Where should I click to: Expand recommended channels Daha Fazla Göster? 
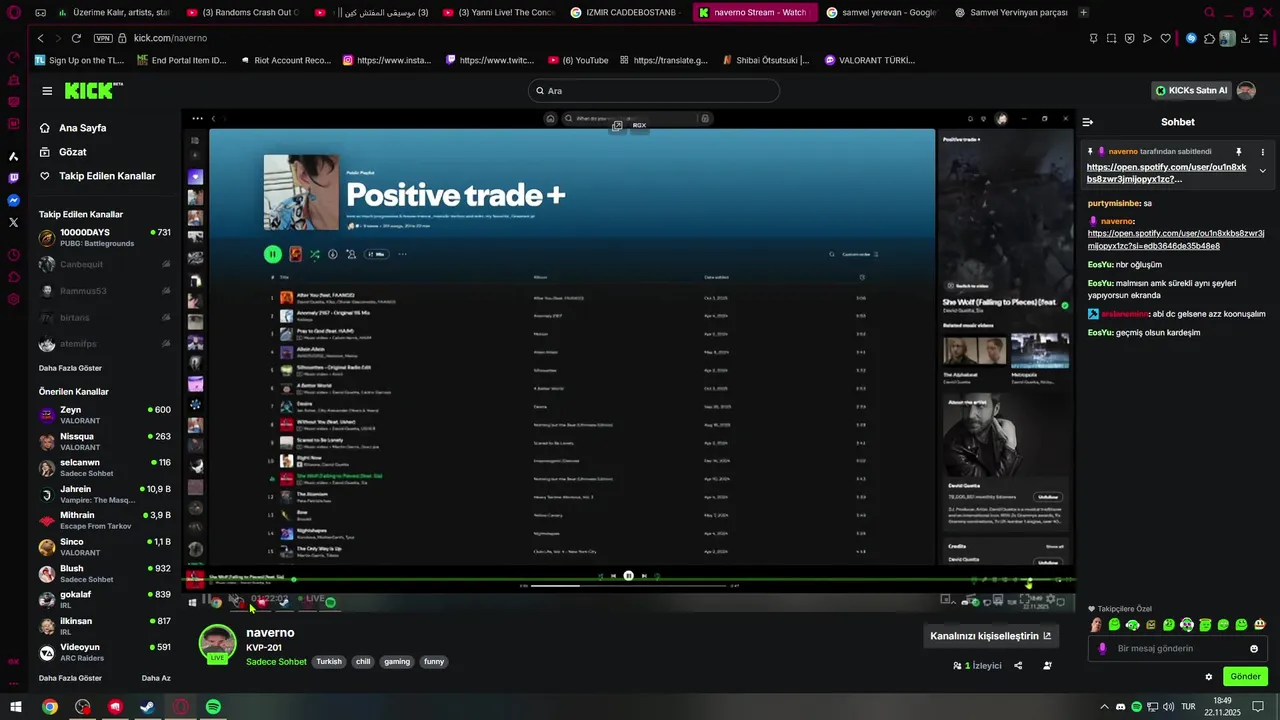point(70,678)
